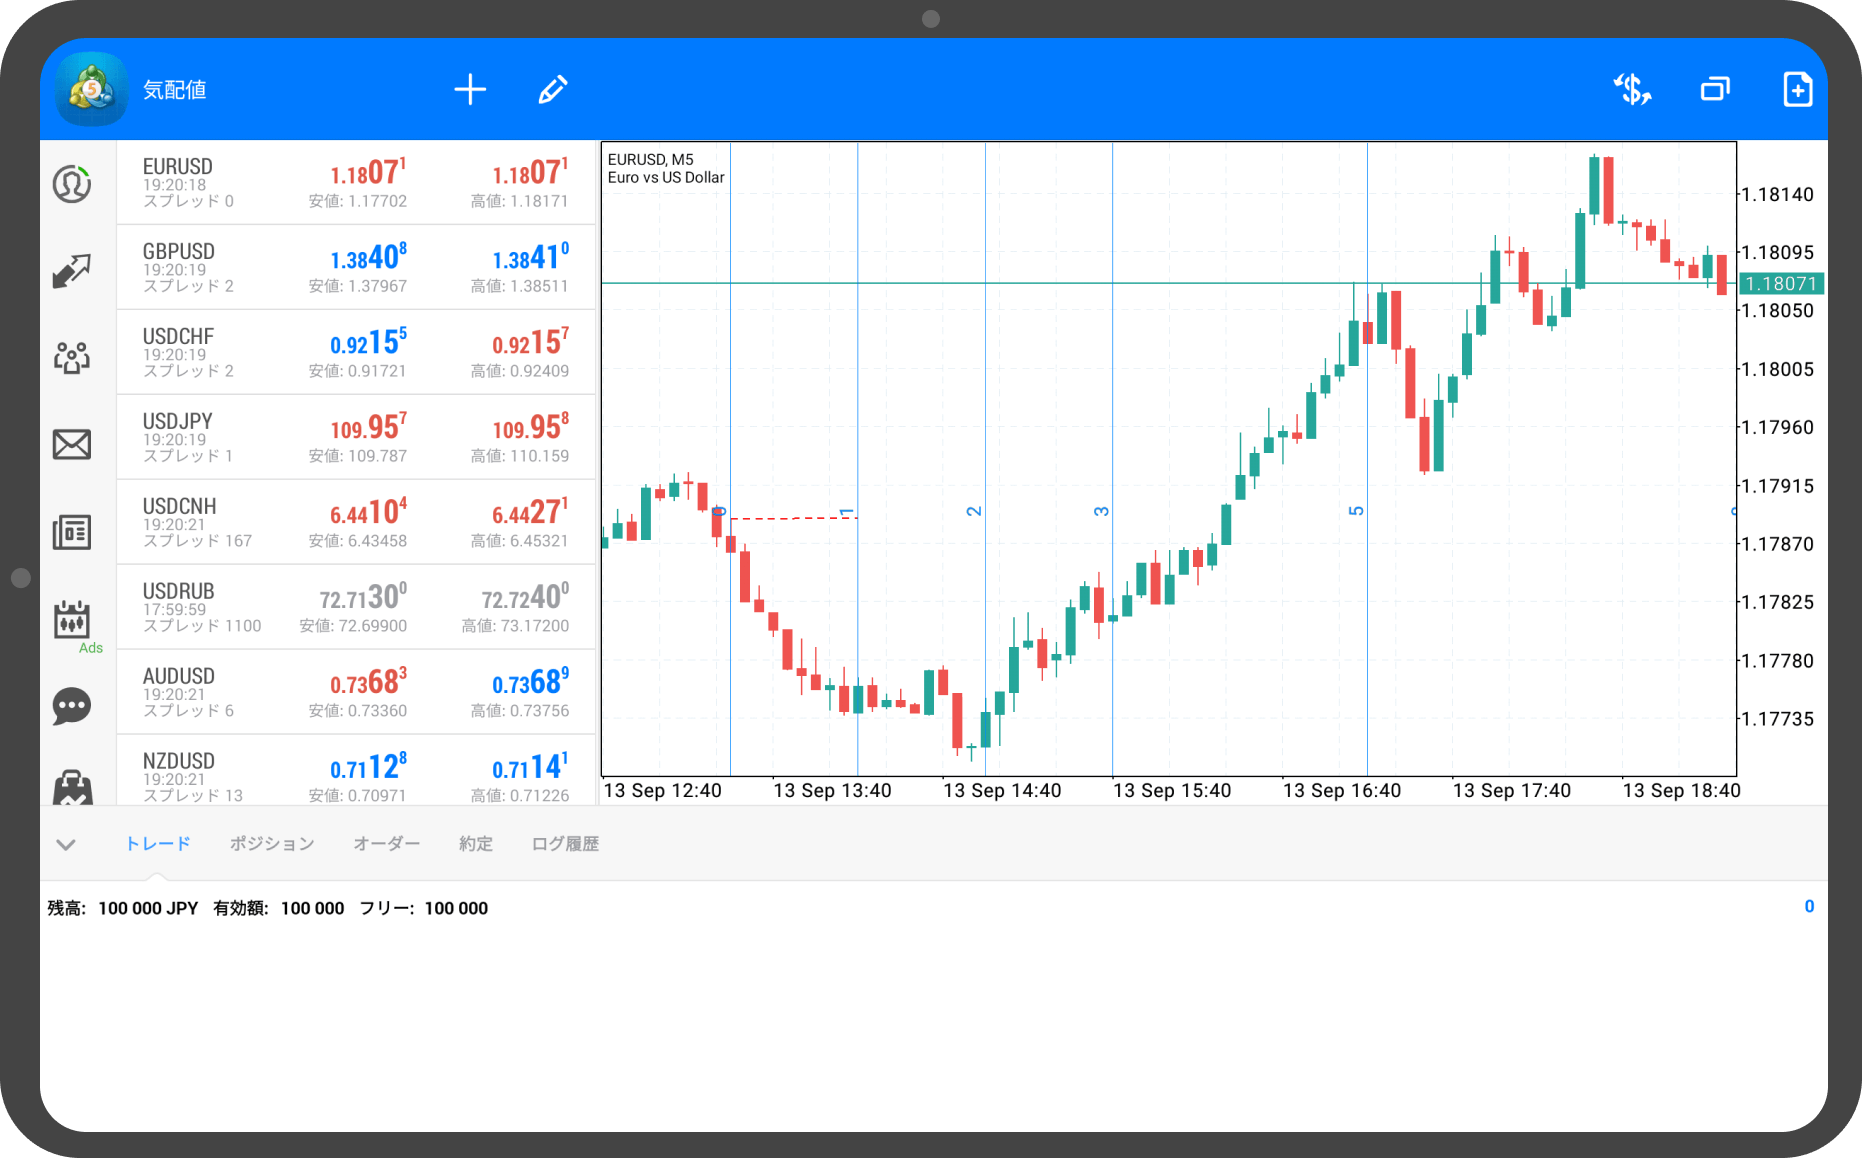Click the plus icon to add symbol
This screenshot has height=1158, width=1862.
coord(470,90)
